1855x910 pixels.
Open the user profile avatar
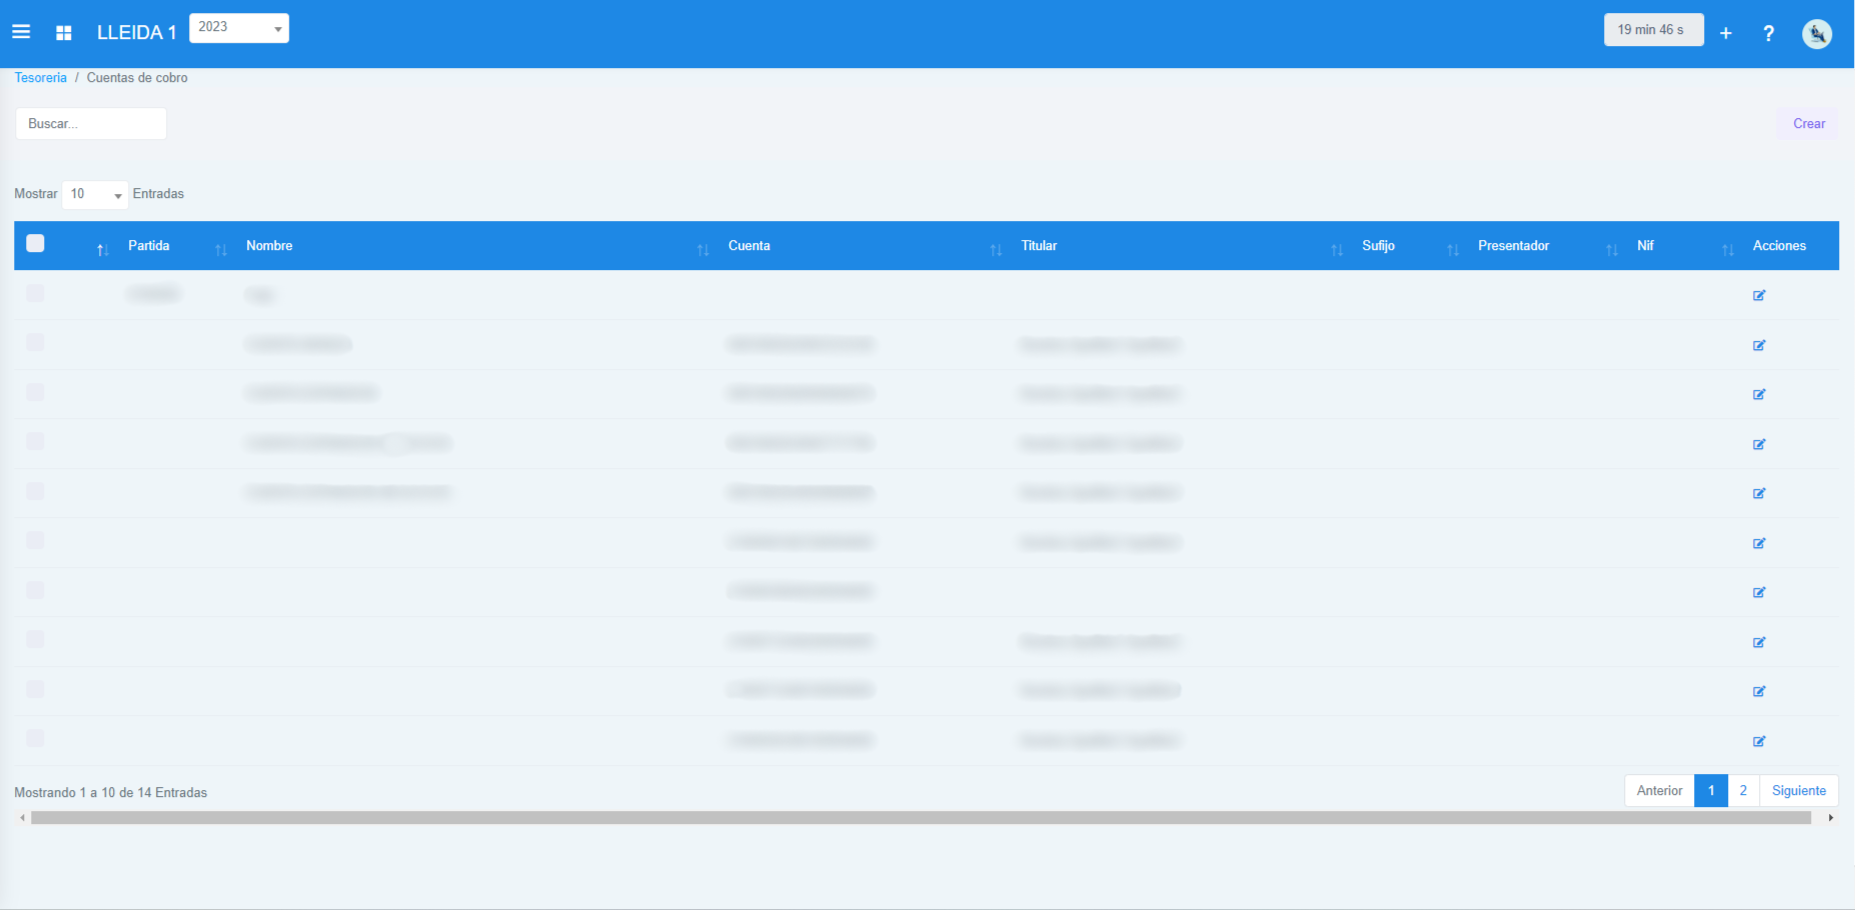pyautogui.click(x=1816, y=34)
